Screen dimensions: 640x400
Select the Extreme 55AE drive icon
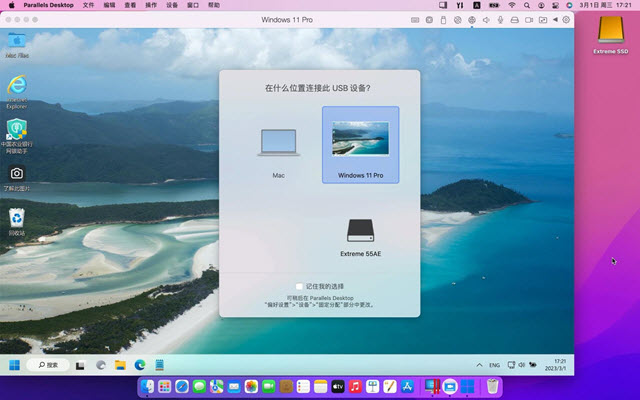click(360, 231)
